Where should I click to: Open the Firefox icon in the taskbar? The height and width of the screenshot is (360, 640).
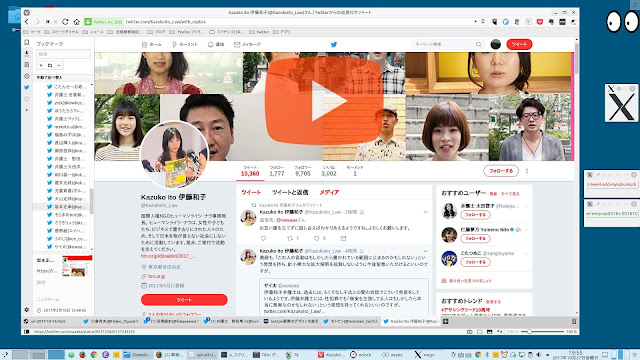[82, 355]
